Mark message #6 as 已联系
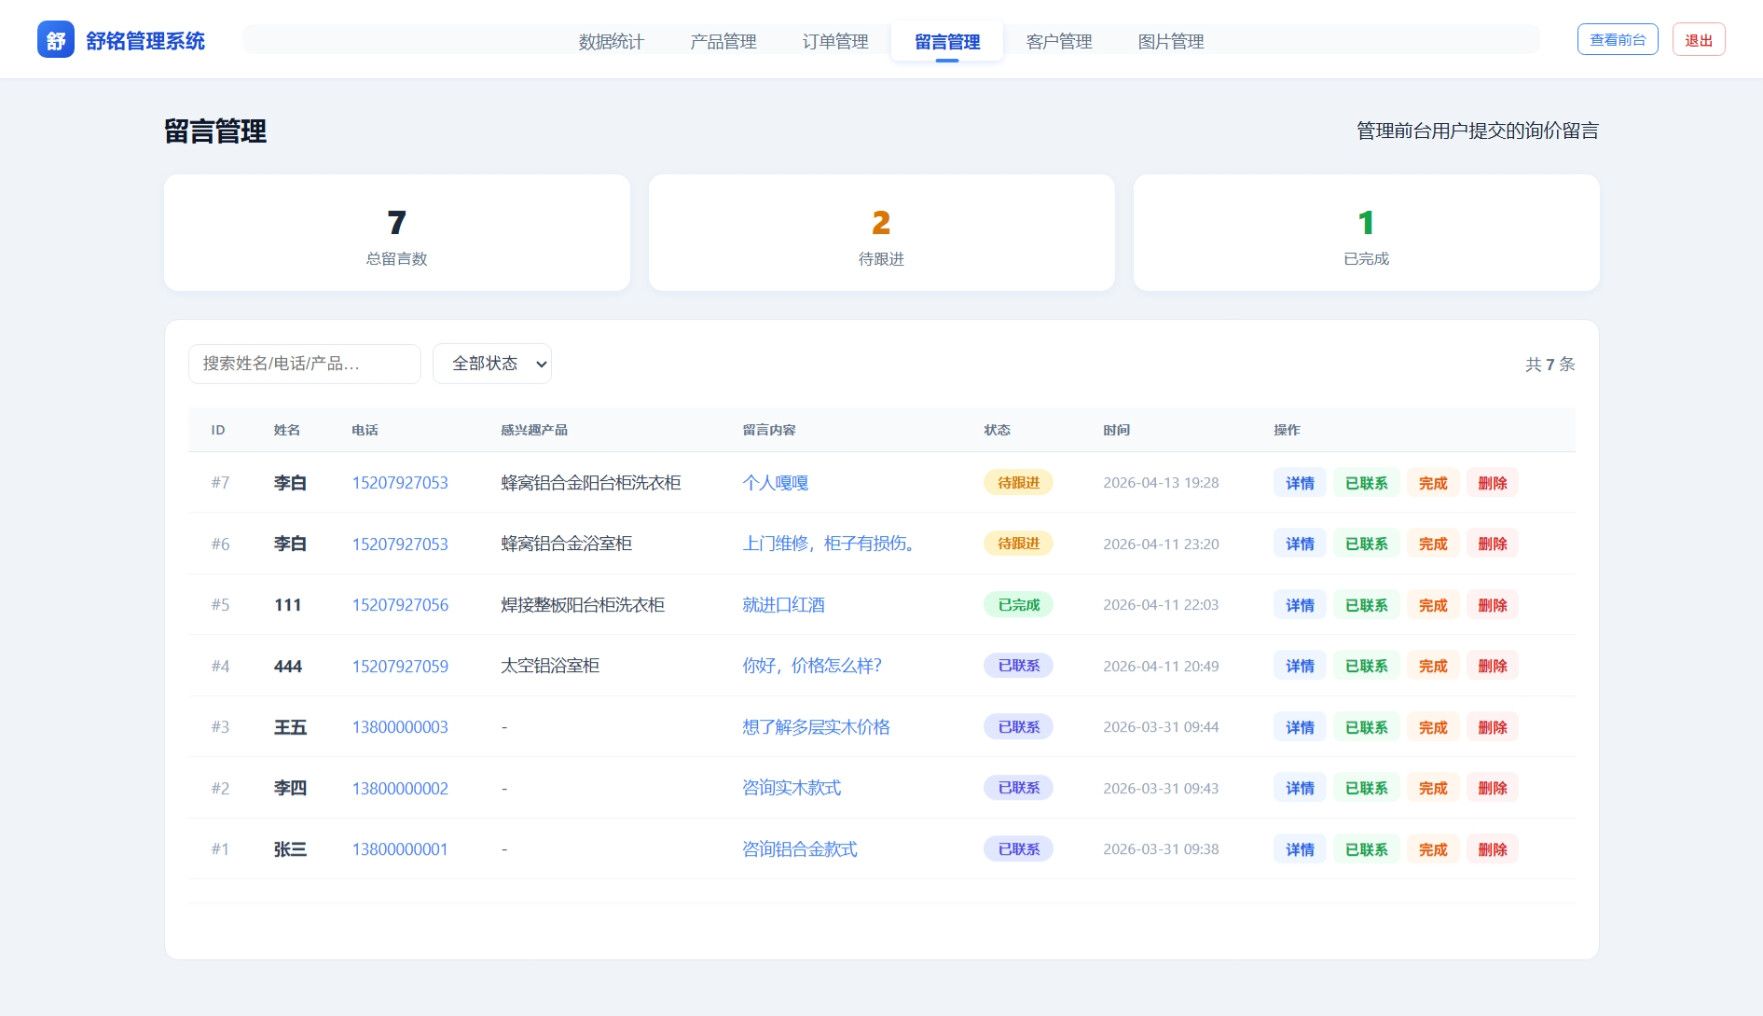The width and height of the screenshot is (1763, 1016). [x=1366, y=544]
